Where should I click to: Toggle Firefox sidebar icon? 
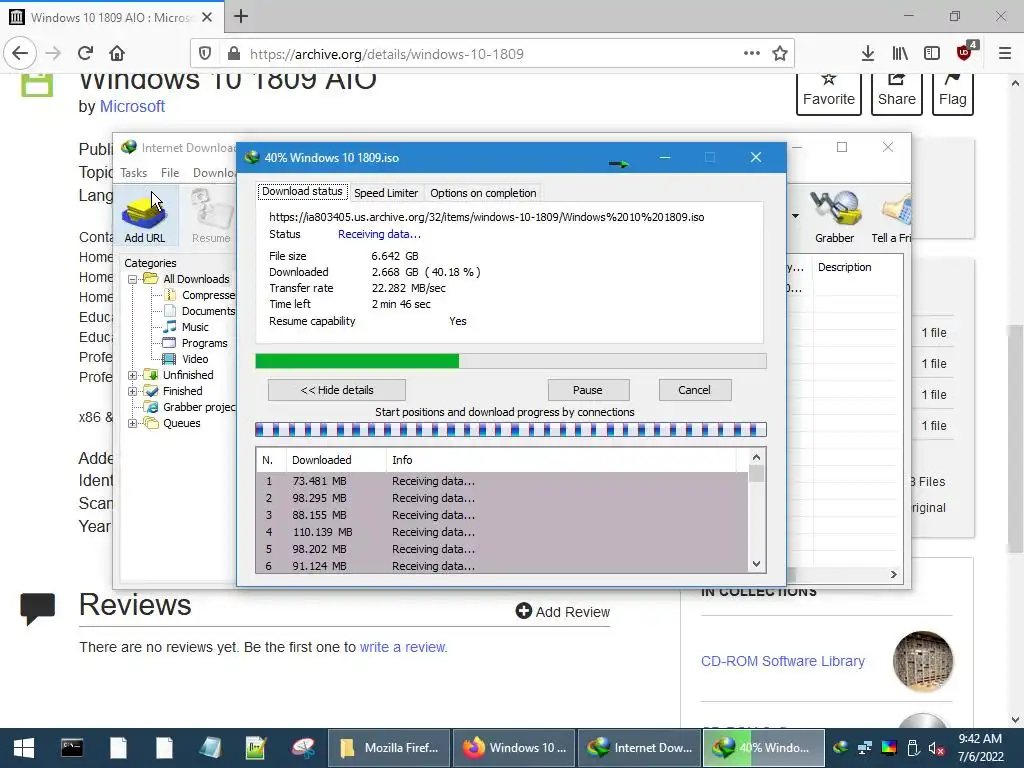point(932,54)
